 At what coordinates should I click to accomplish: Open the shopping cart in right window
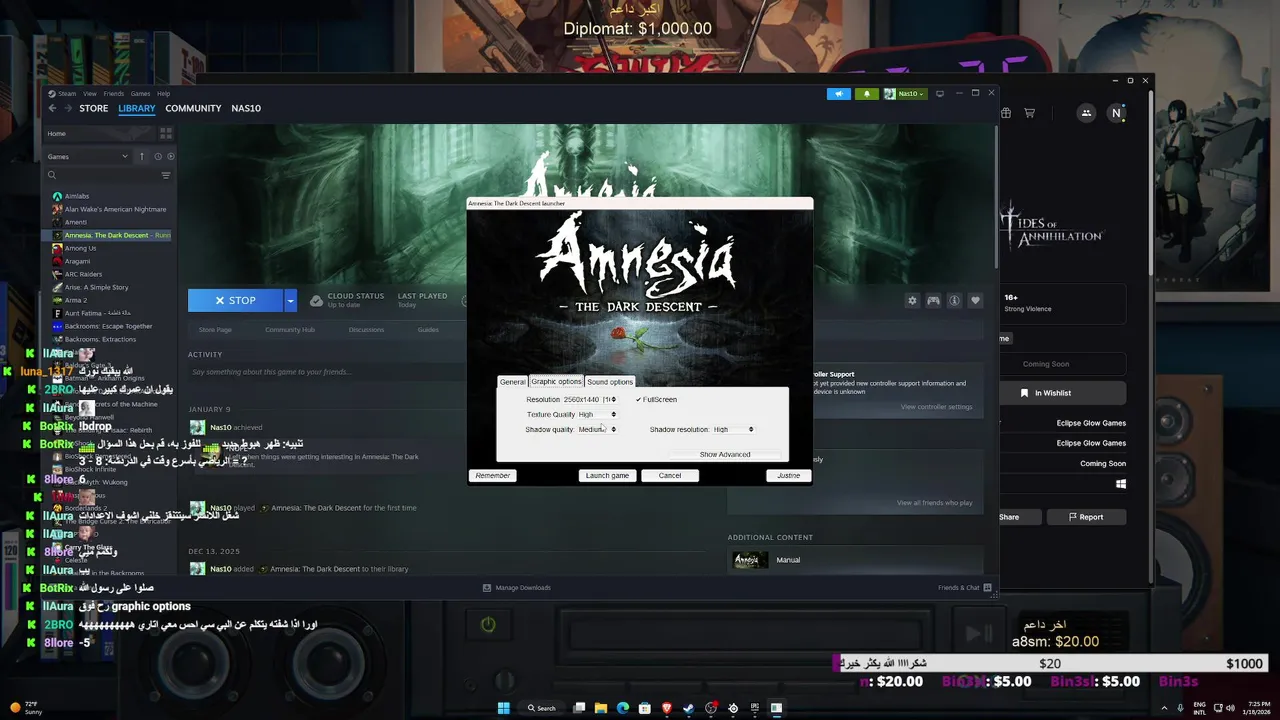coord(1029,113)
